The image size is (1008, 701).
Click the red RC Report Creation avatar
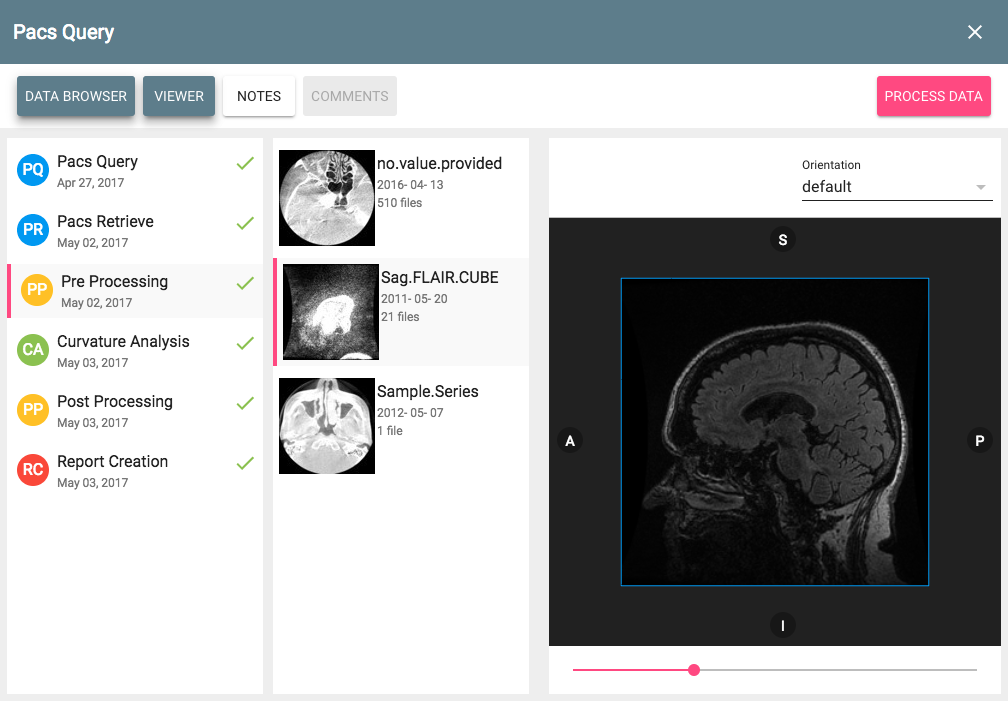[x=33, y=470]
